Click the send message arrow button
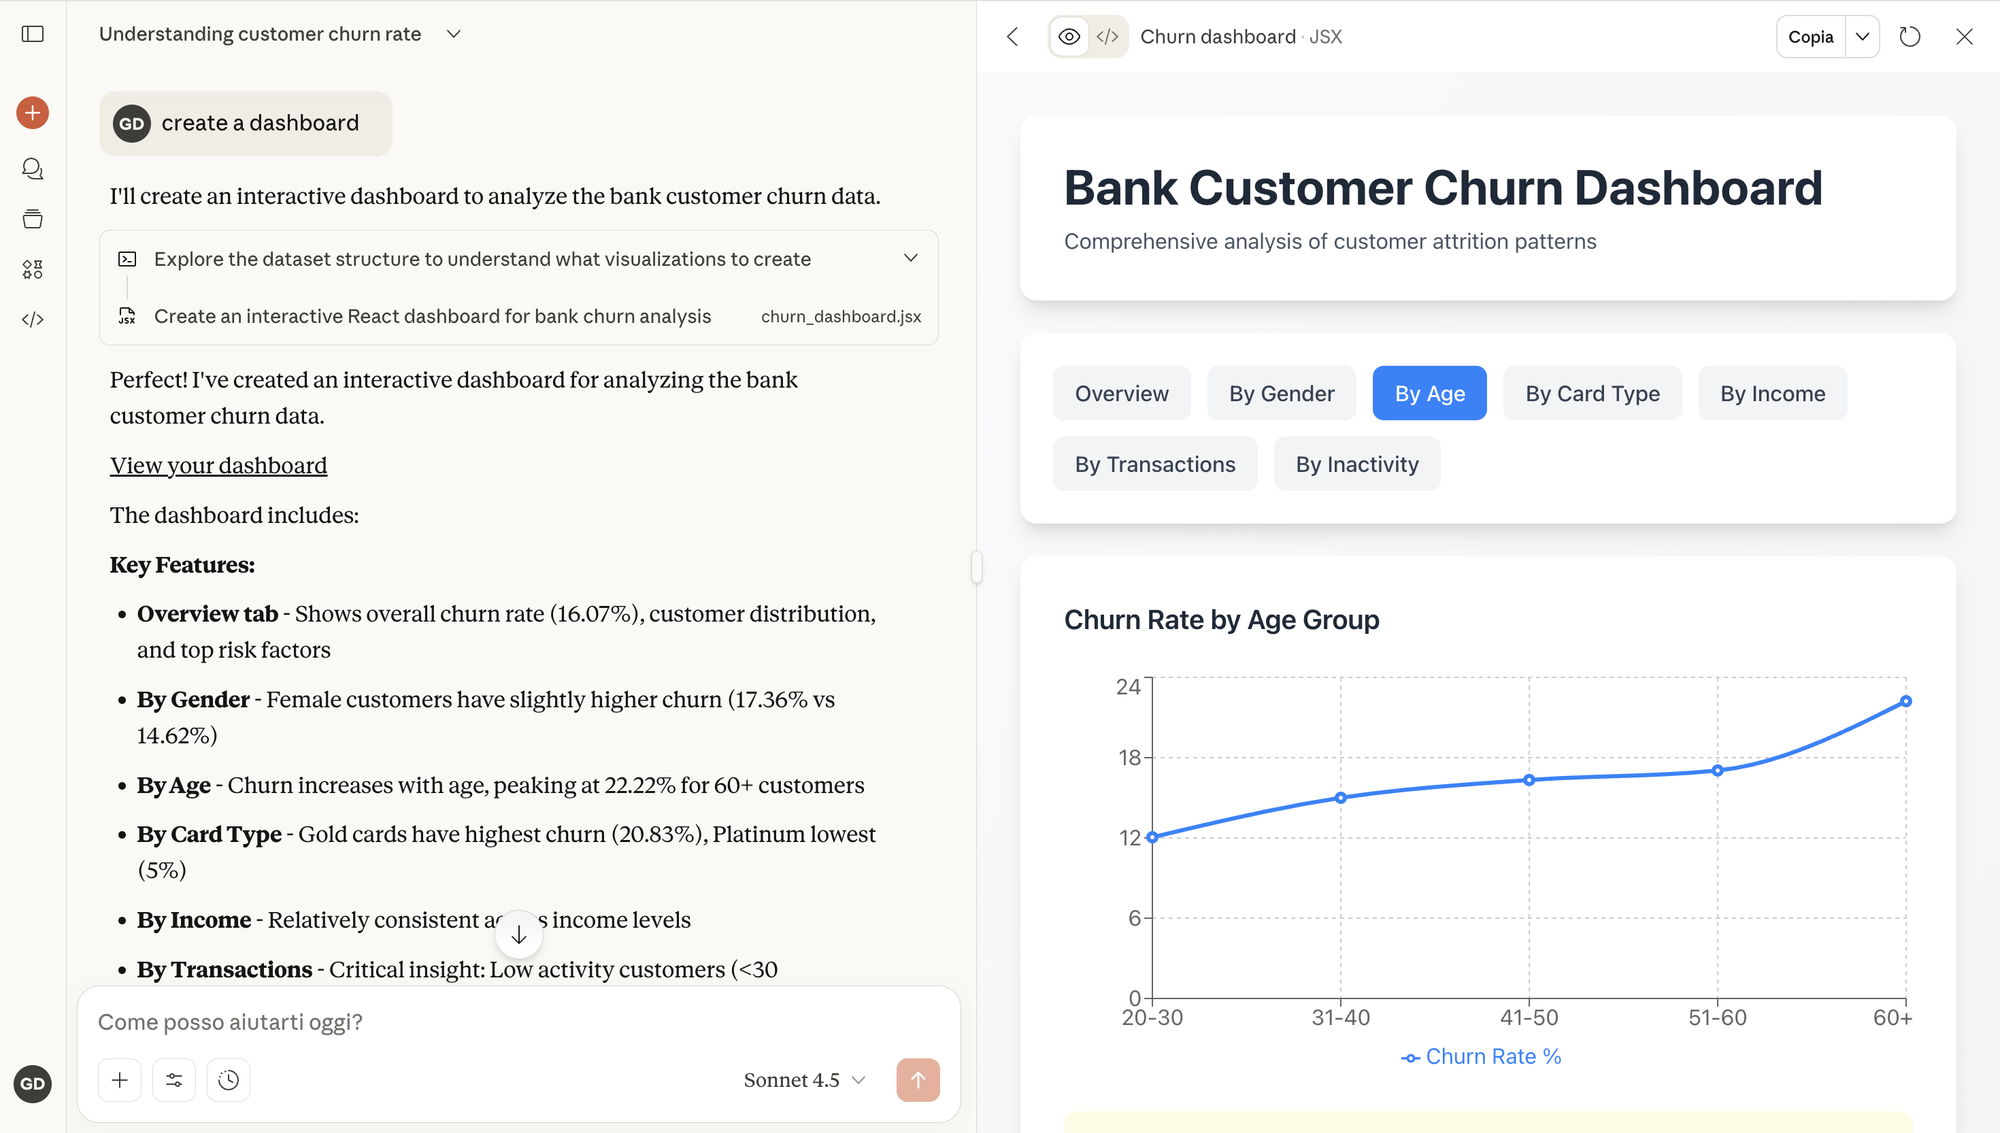2000x1133 pixels. (x=917, y=1080)
